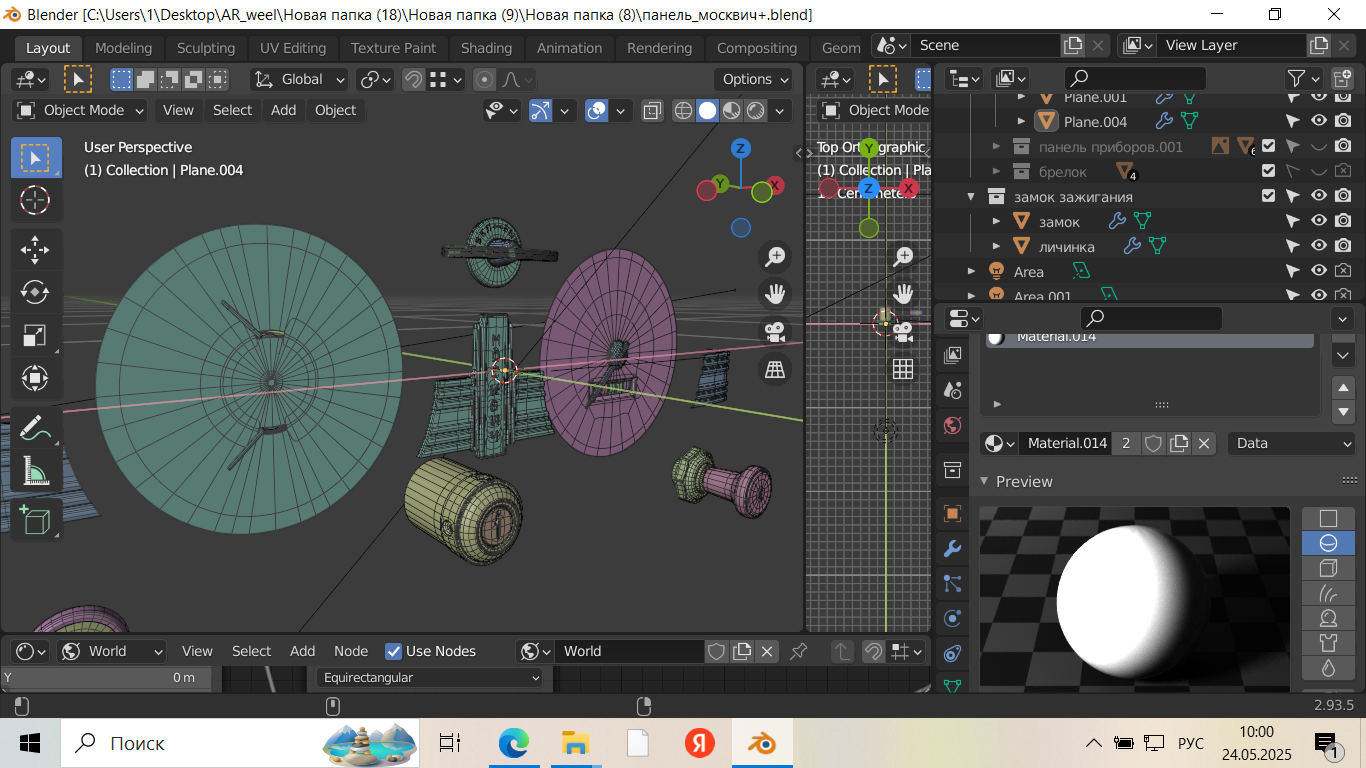The height and width of the screenshot is (768, 1366).
Task: Hide Plane.004 with its eye icon
Action: tap(1319, 121)
